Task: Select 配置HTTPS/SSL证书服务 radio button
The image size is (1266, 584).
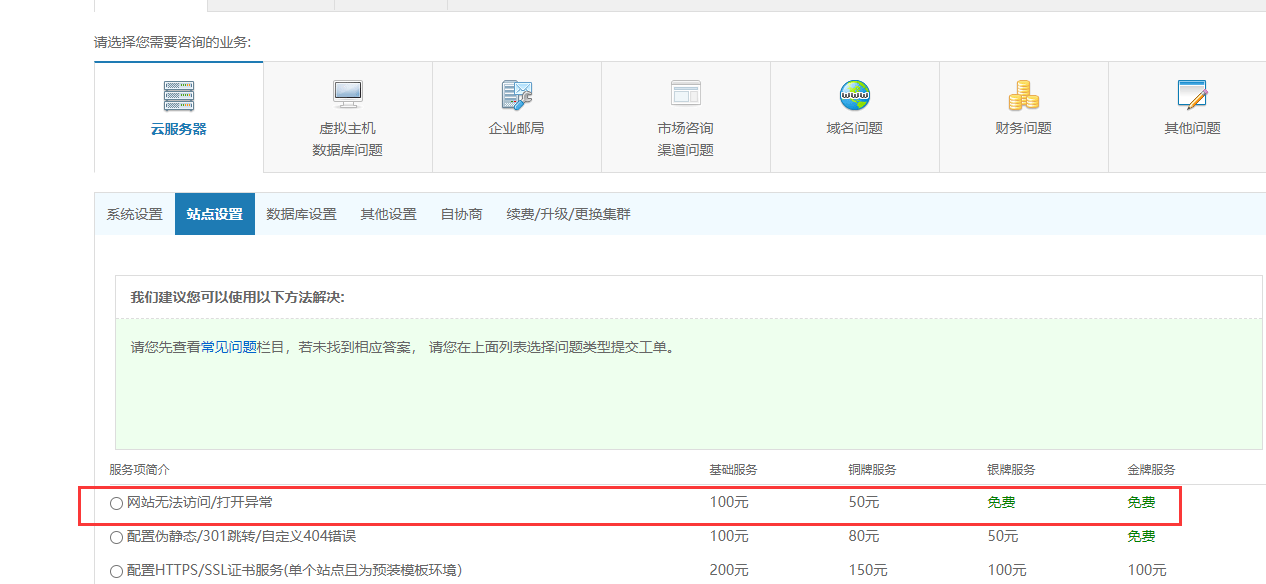Action: point(116,572)
